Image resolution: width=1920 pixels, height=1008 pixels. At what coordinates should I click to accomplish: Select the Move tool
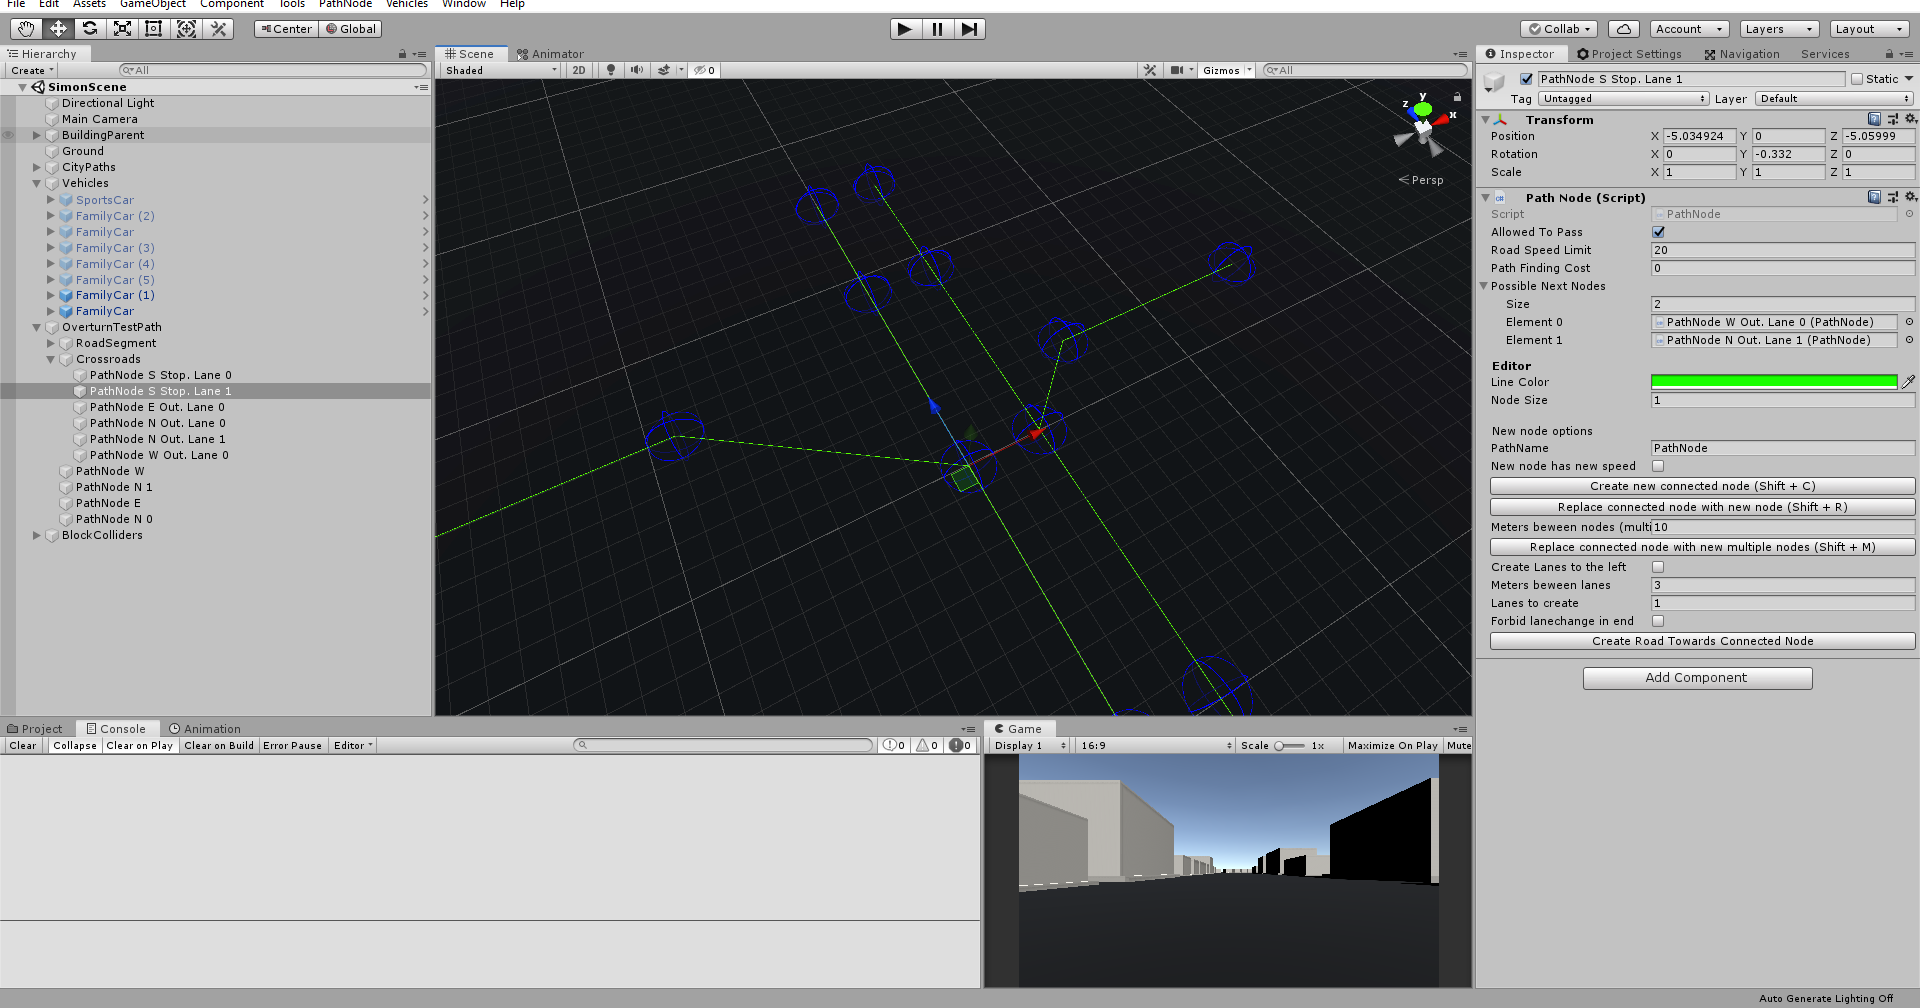58,29
